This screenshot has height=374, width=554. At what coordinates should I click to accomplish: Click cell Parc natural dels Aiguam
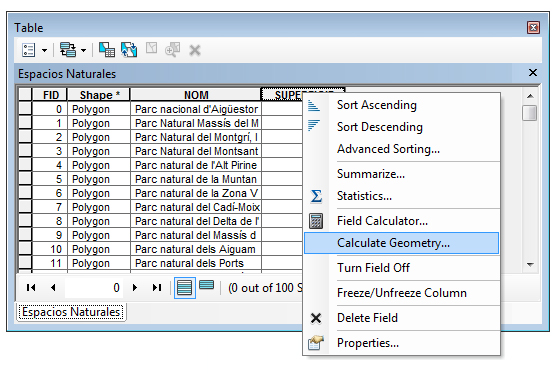[x=196, y=249]
